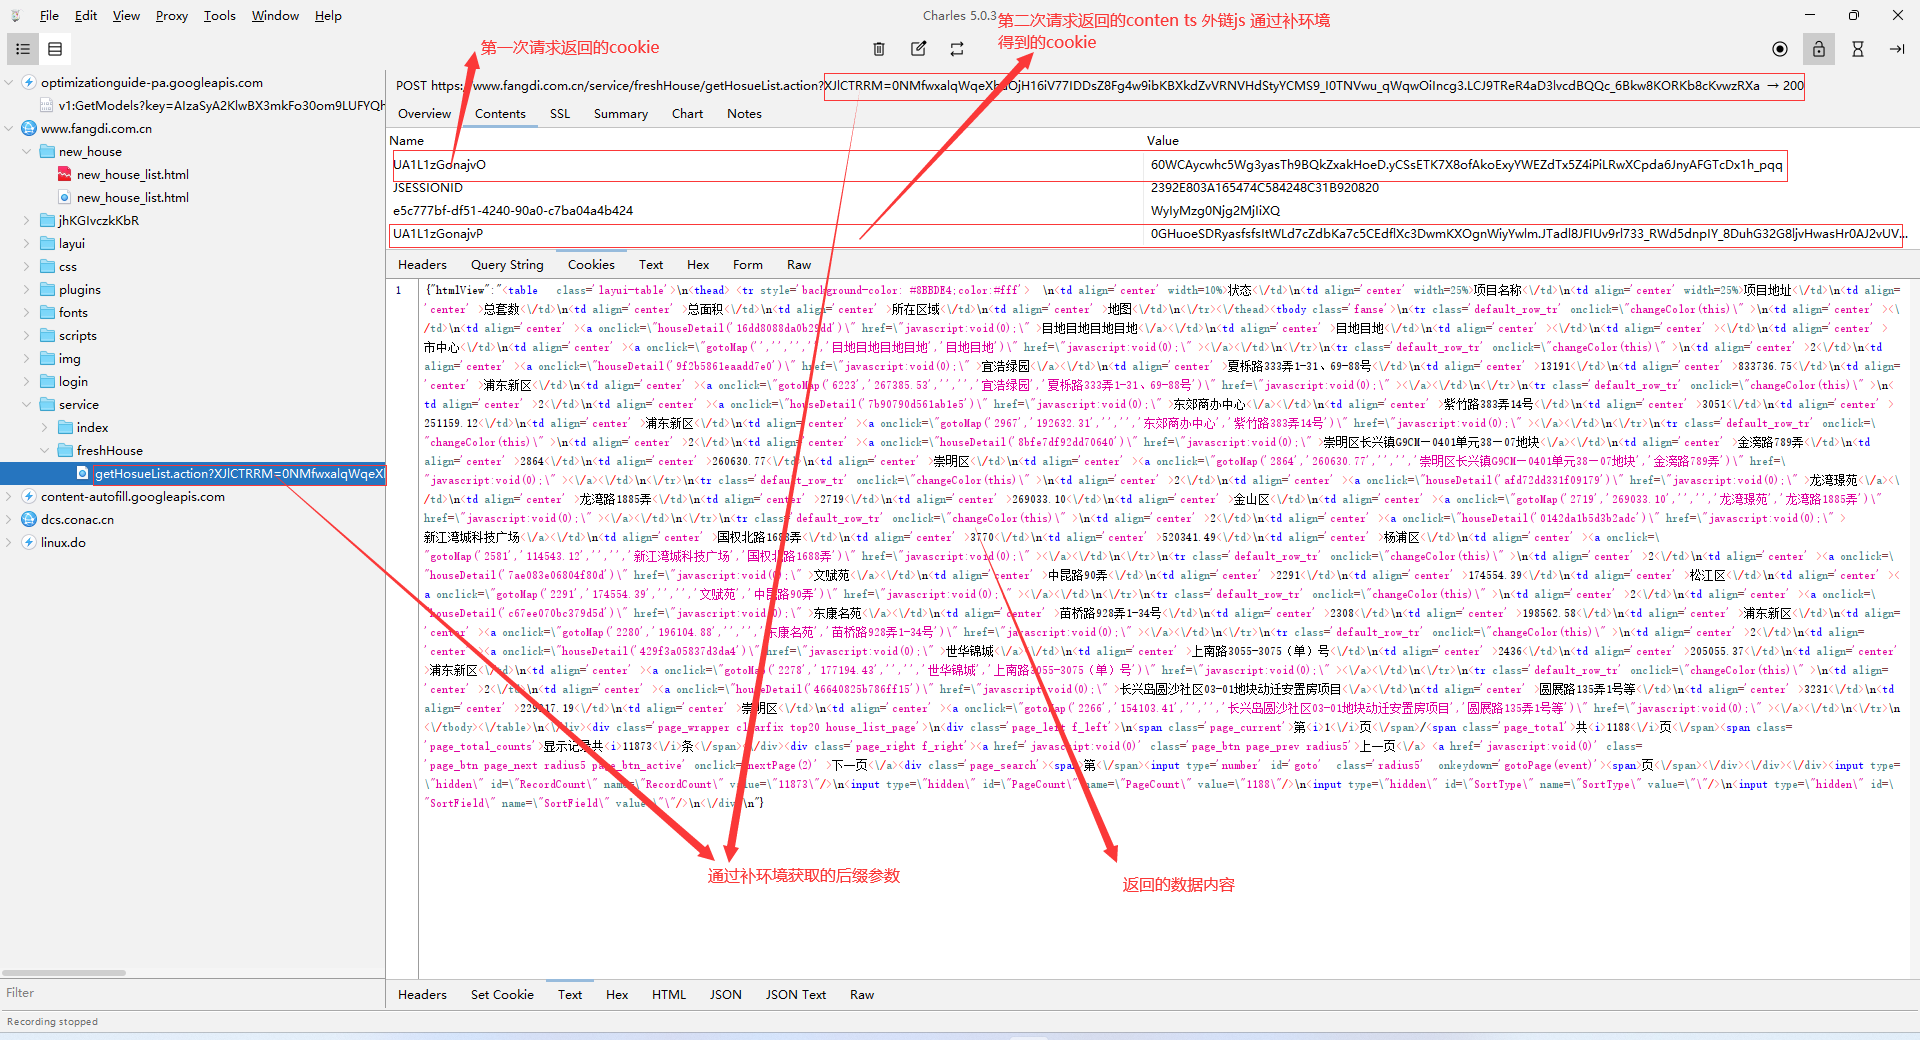The image size is (1920, 1040).
Task: Toggle SSL proxying lock icon
Action: pos(1819,49)
